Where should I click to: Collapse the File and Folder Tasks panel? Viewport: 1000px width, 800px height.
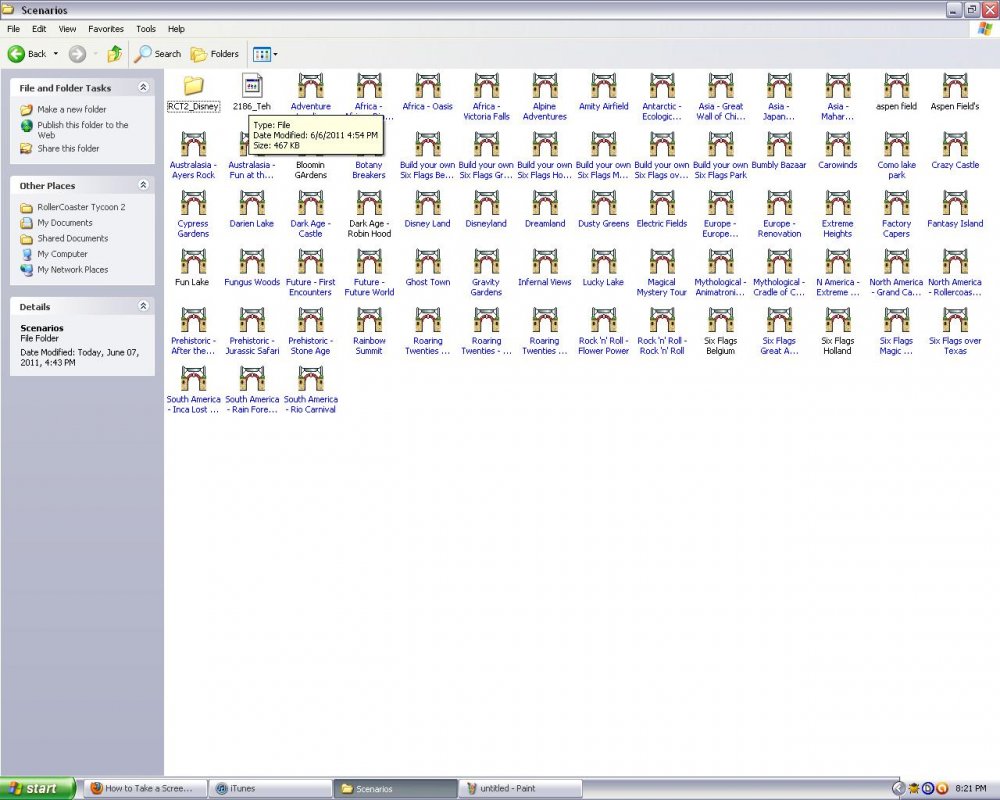(143, 88)
